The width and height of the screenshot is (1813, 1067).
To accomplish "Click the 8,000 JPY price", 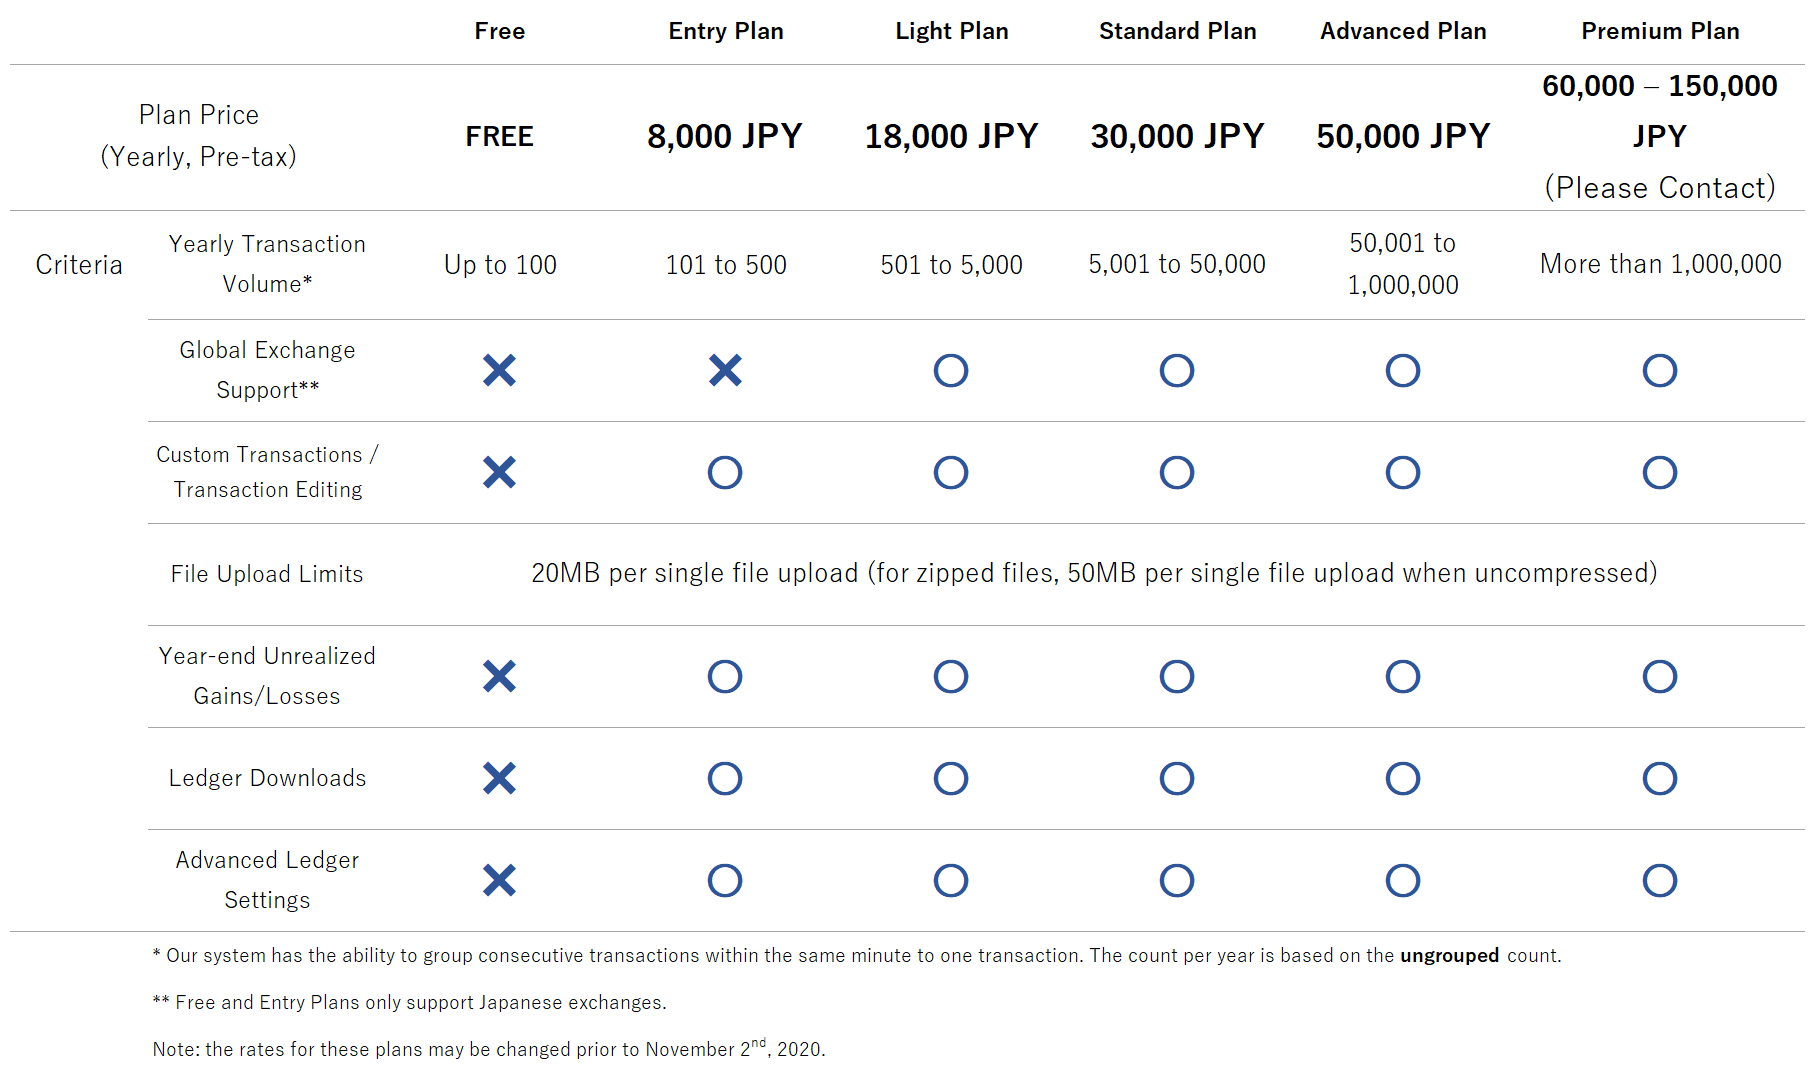I will point(725,136).
